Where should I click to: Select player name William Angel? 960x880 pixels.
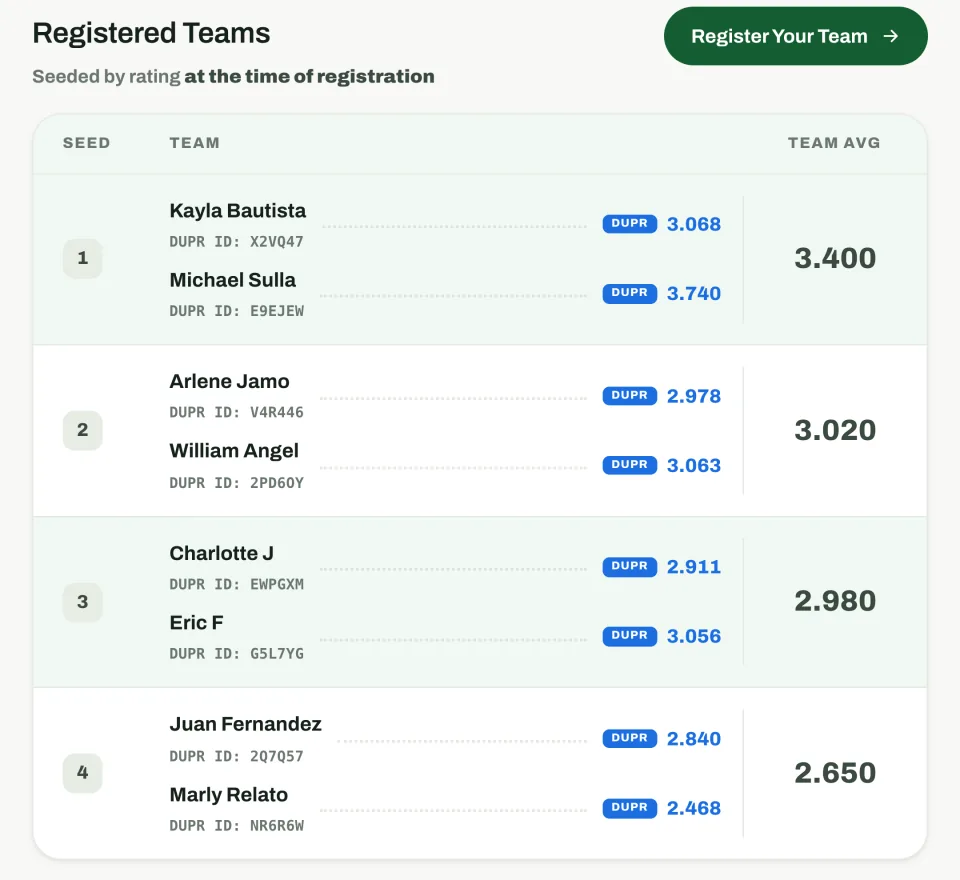pyautogui.click(x=234, y=451)
